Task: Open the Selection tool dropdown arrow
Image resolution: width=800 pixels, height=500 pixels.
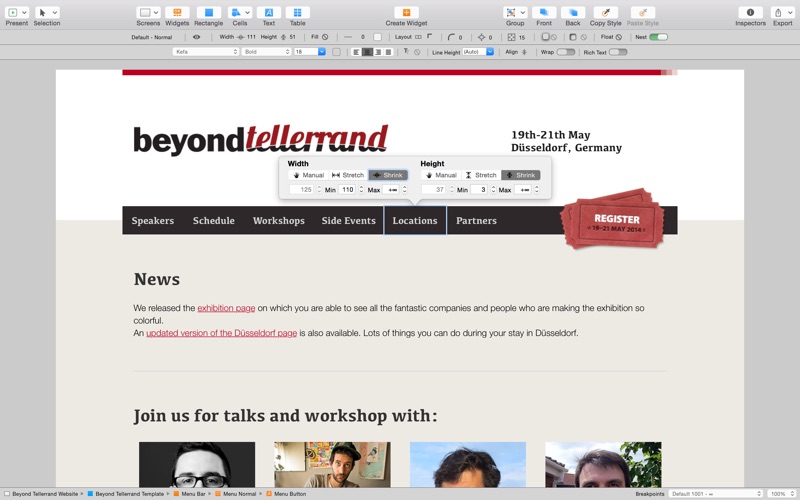Action: 55,12
